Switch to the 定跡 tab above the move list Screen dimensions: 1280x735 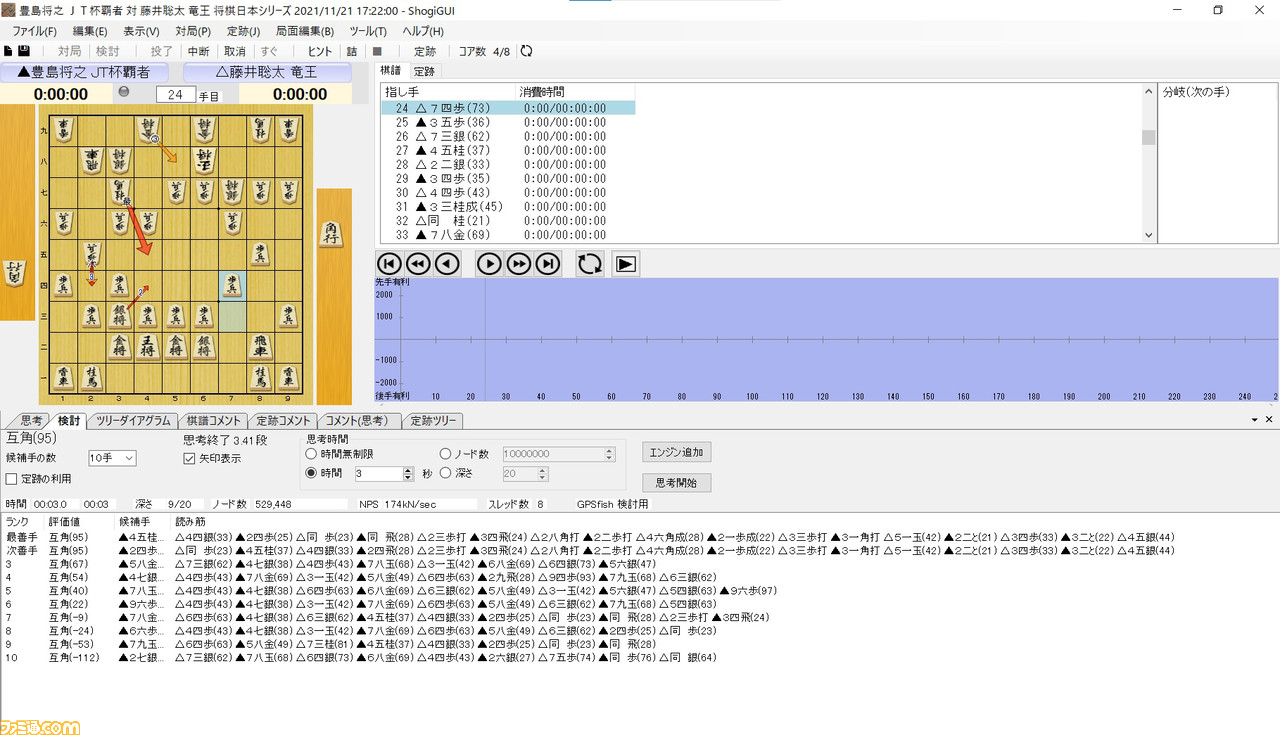[x=424, y=71]
